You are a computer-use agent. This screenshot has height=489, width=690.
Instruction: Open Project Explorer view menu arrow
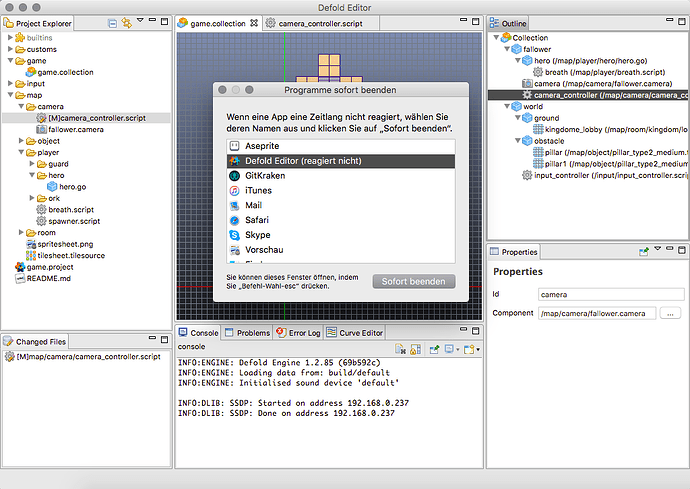[x=142, y=21]
